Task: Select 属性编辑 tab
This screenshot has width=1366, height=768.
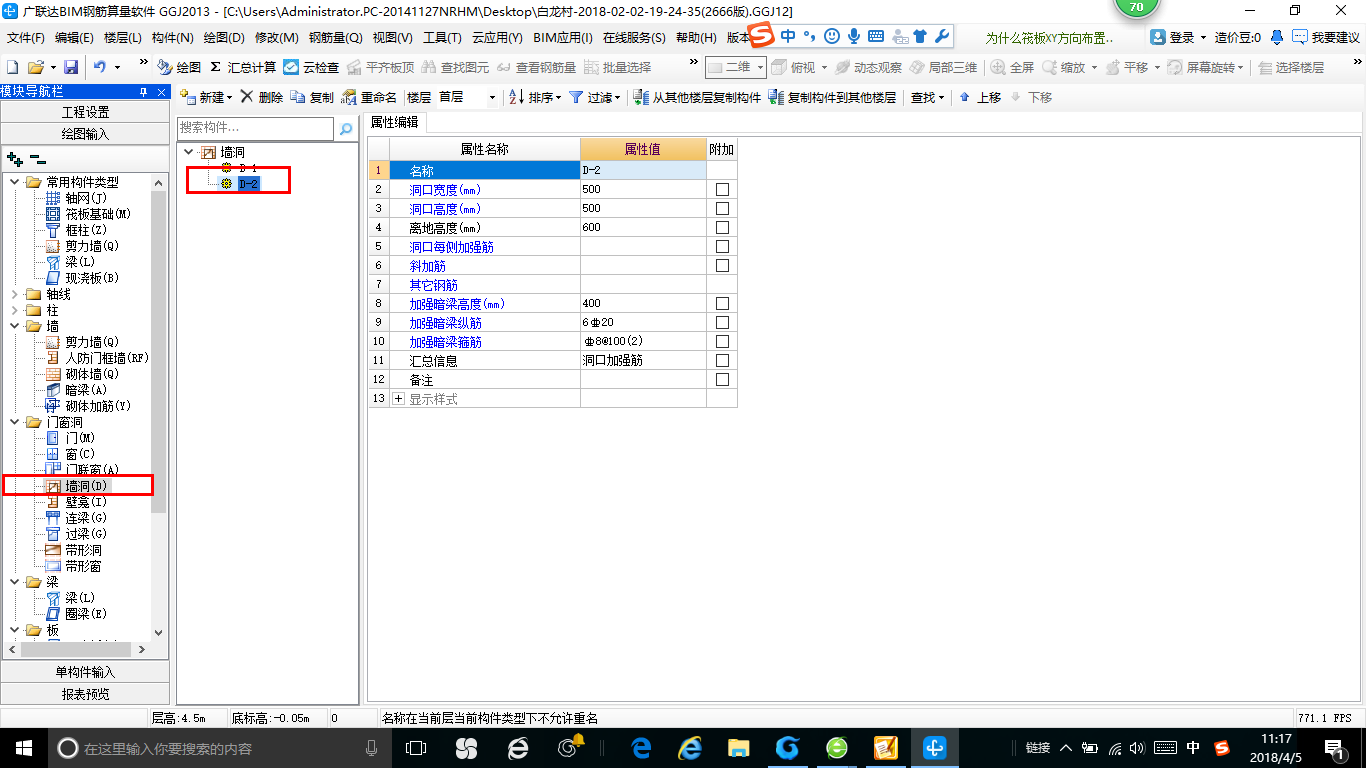Action: point(395,122)
